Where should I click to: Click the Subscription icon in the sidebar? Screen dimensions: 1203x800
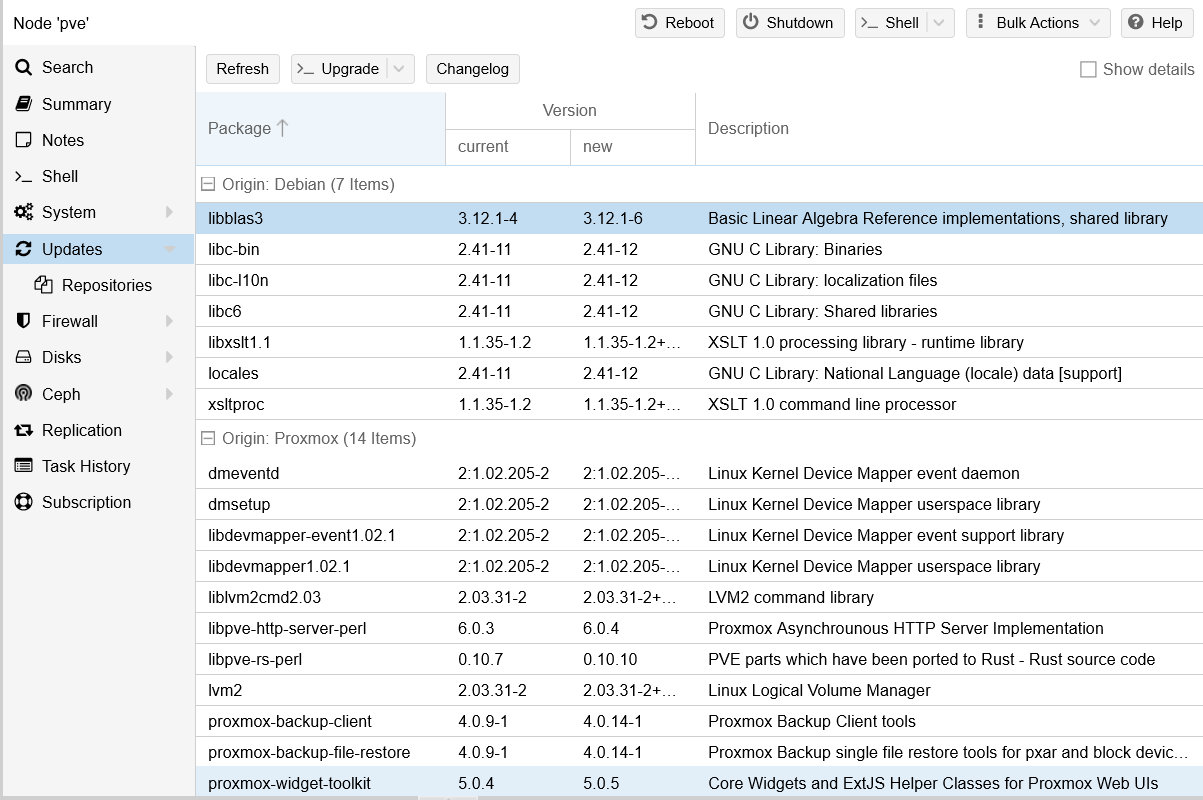(x=24, y=502)
